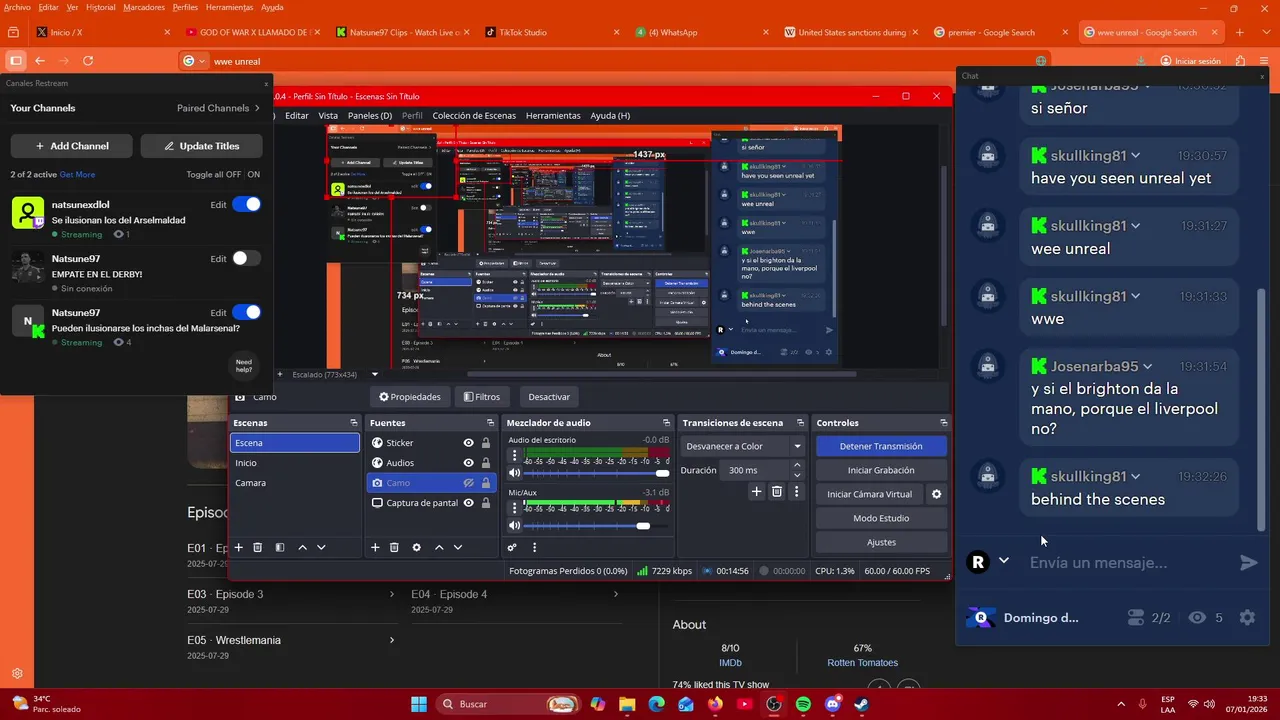The width and height of the screenshot is (1280, 720).
Task: Adjust Audio del escritorio volume slider
Action: 597,473
